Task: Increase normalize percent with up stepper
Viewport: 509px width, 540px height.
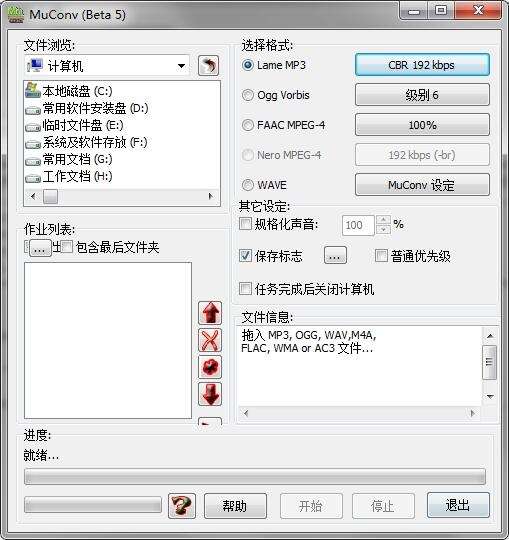Action: [x=383, y=220]
